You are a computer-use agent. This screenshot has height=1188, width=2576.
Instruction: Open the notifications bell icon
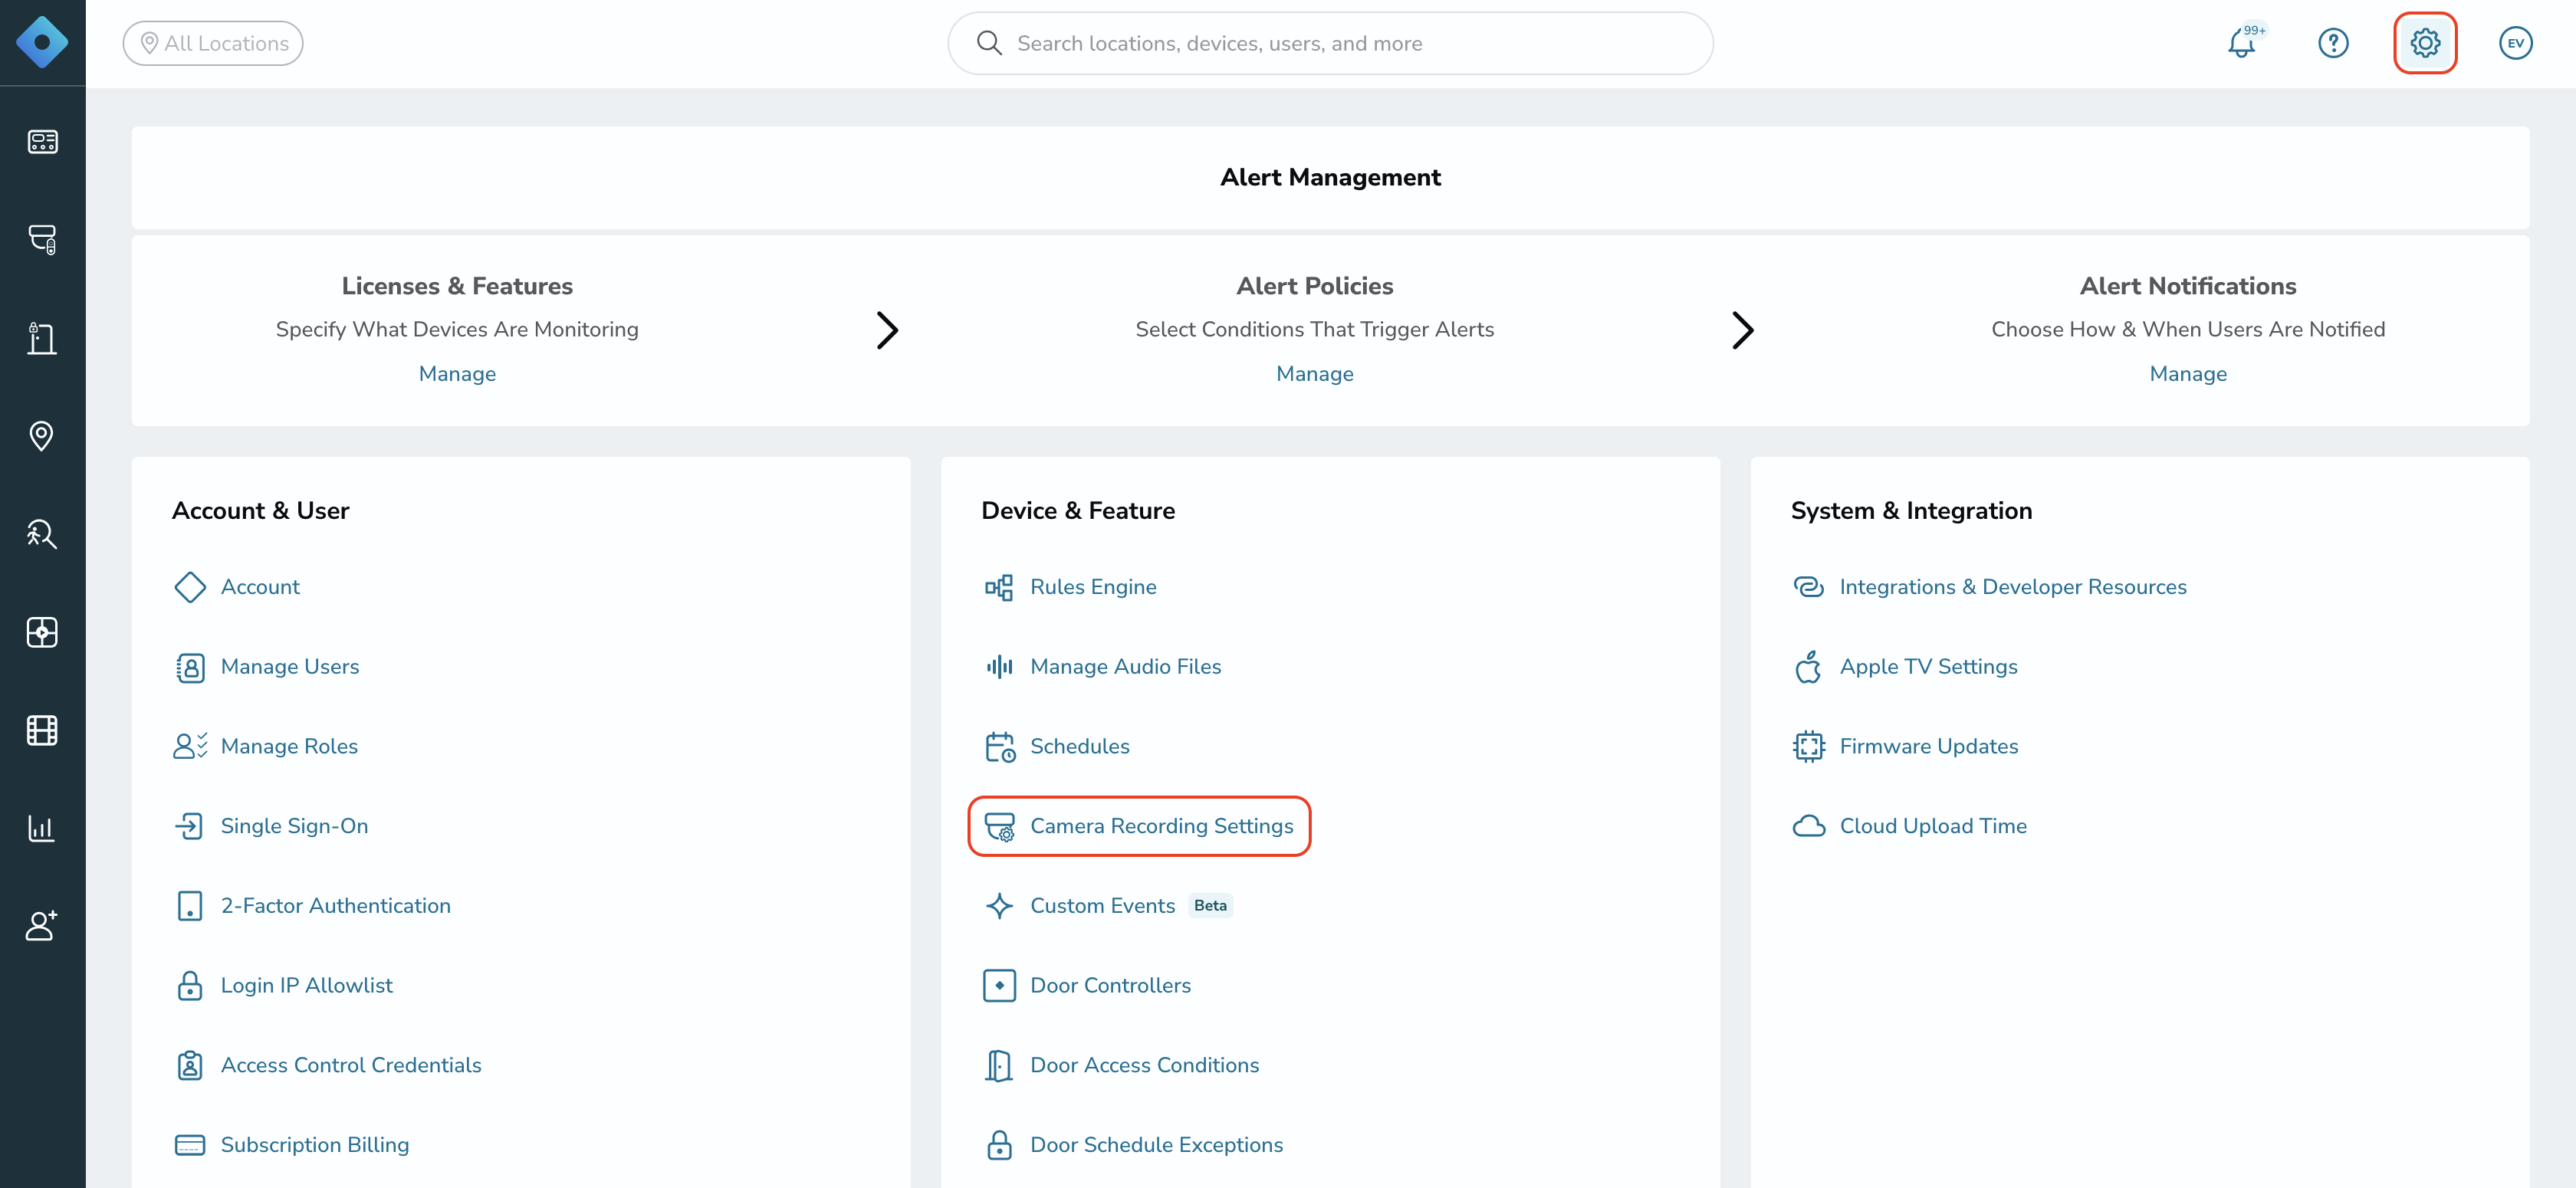(2242, 43)
